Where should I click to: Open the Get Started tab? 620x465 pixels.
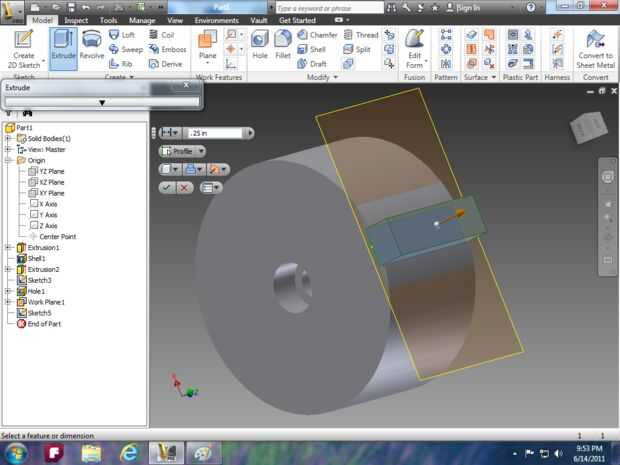[x=297, y=20]
